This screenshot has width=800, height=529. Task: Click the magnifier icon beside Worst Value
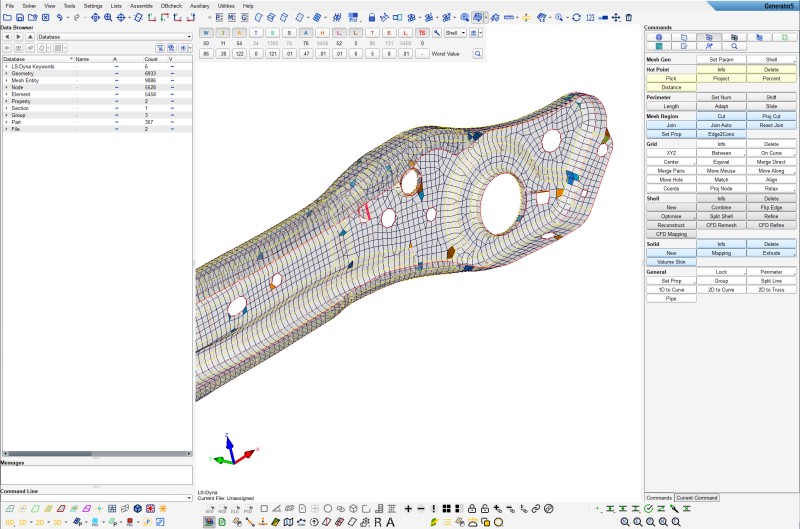pos(477,53)
